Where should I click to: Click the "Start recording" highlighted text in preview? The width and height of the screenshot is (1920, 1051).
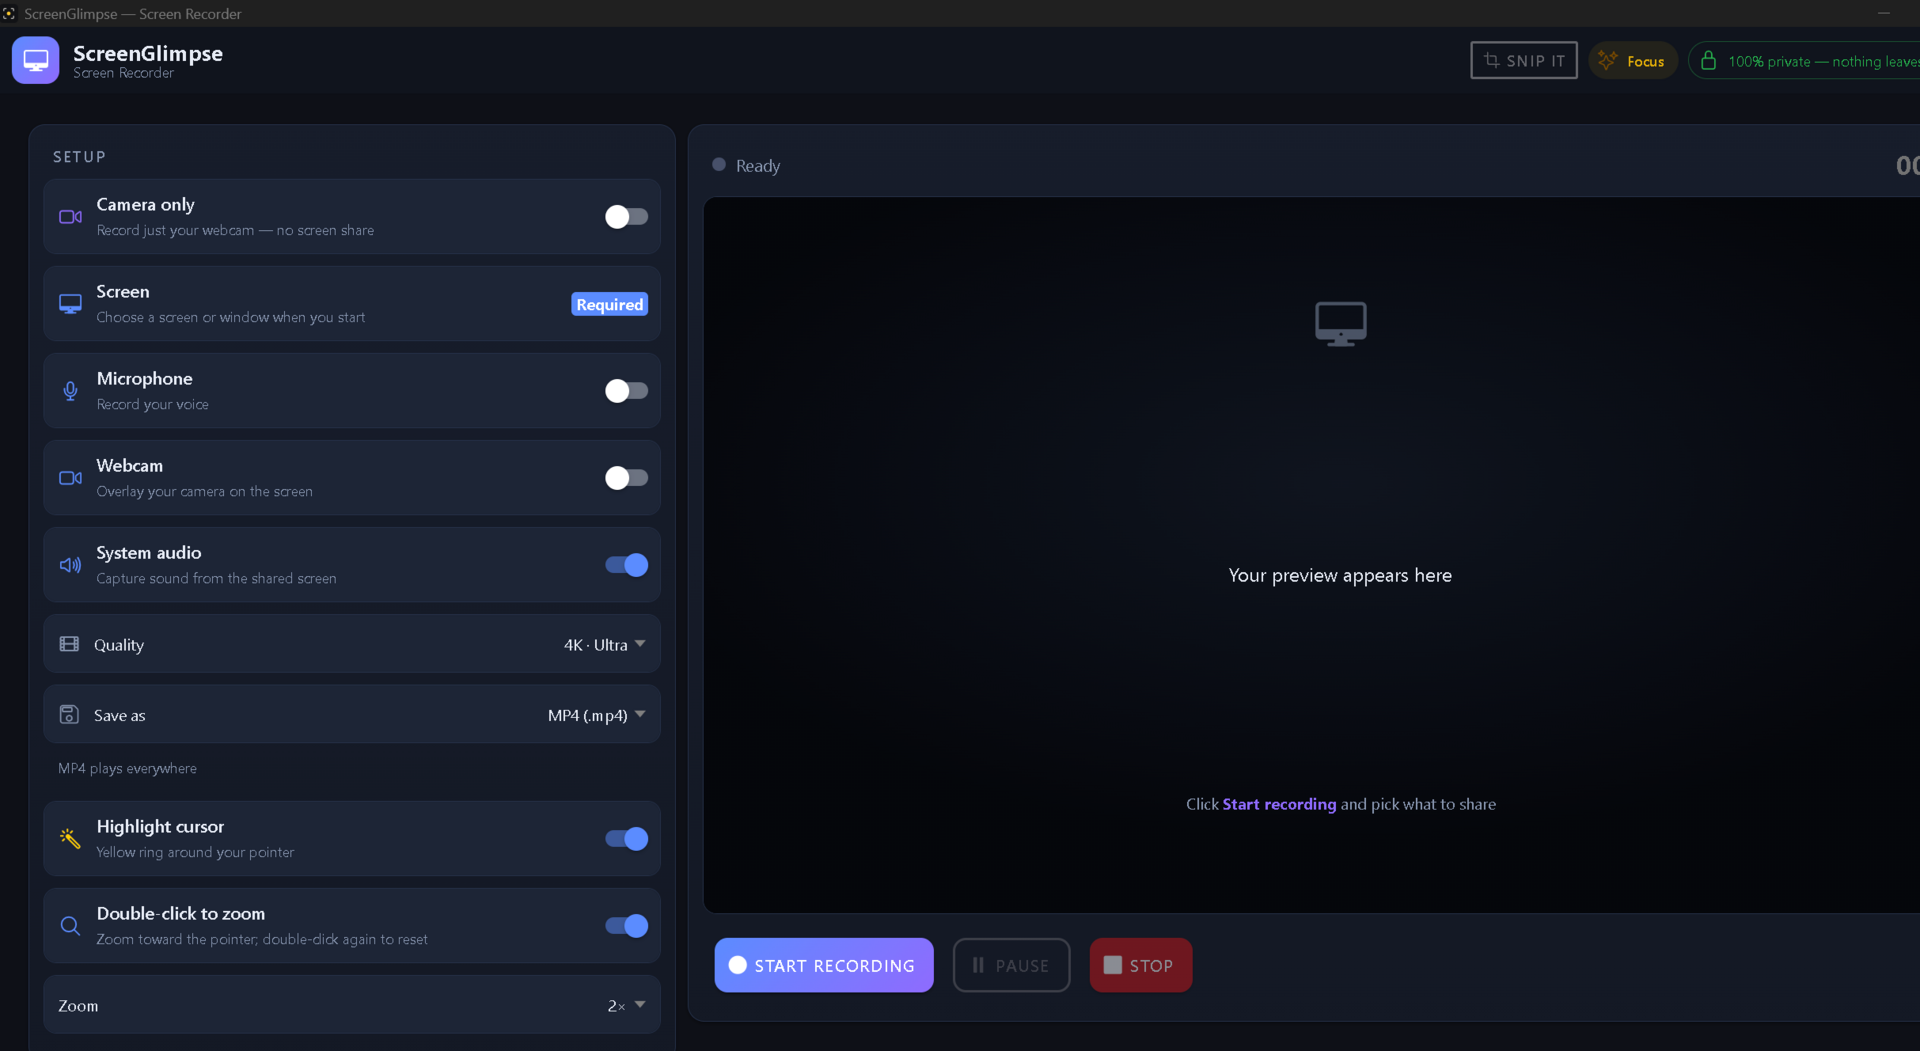pos(1279,804)
